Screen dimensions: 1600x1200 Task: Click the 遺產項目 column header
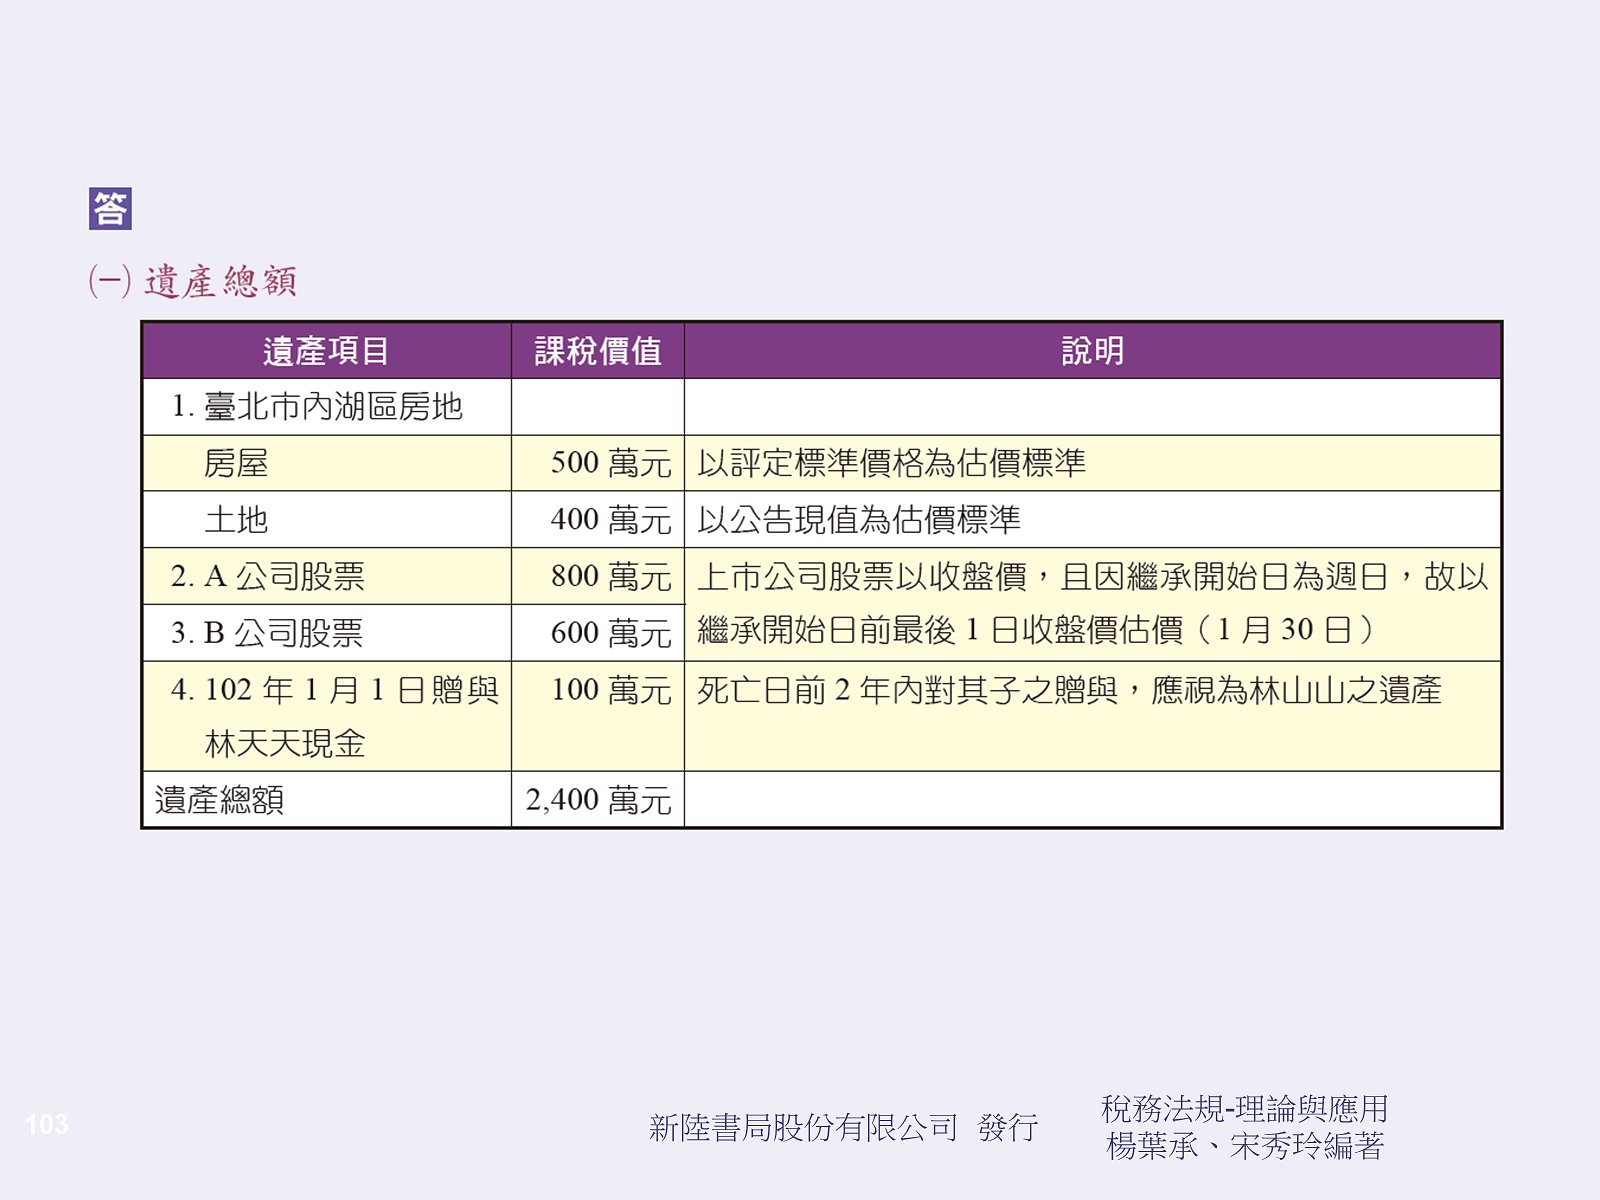tap(326, 351)
